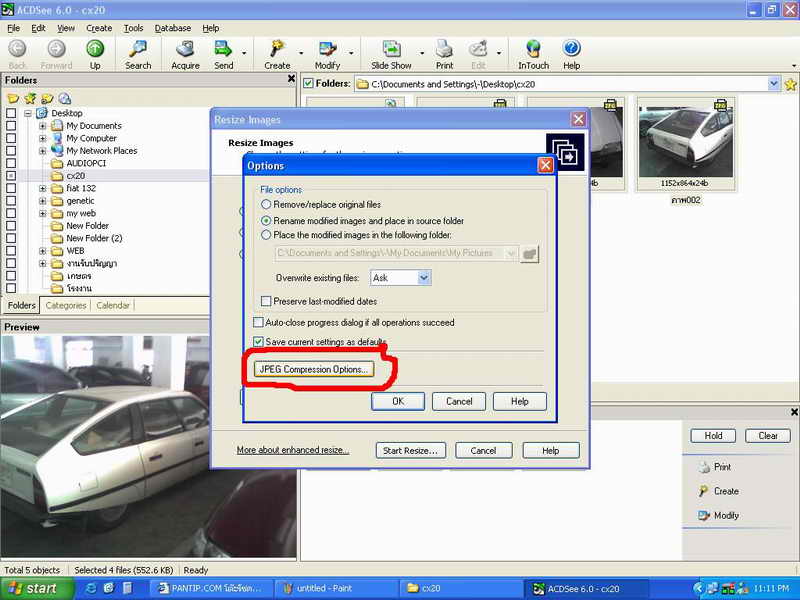Switch to the Calendar tab
800x600 pixels.
pyautogui.click(x=113, y=306)
